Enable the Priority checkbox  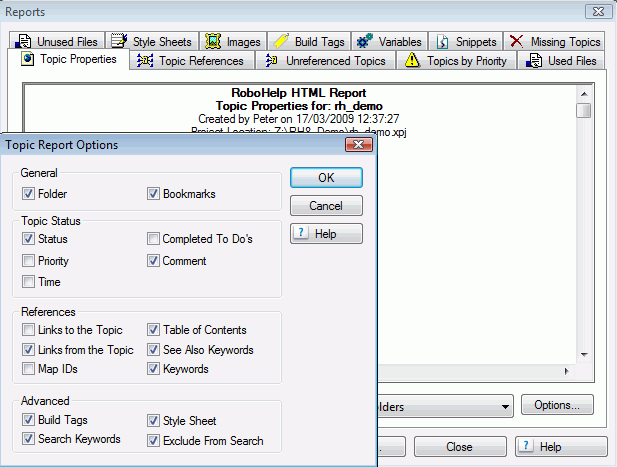28,261
